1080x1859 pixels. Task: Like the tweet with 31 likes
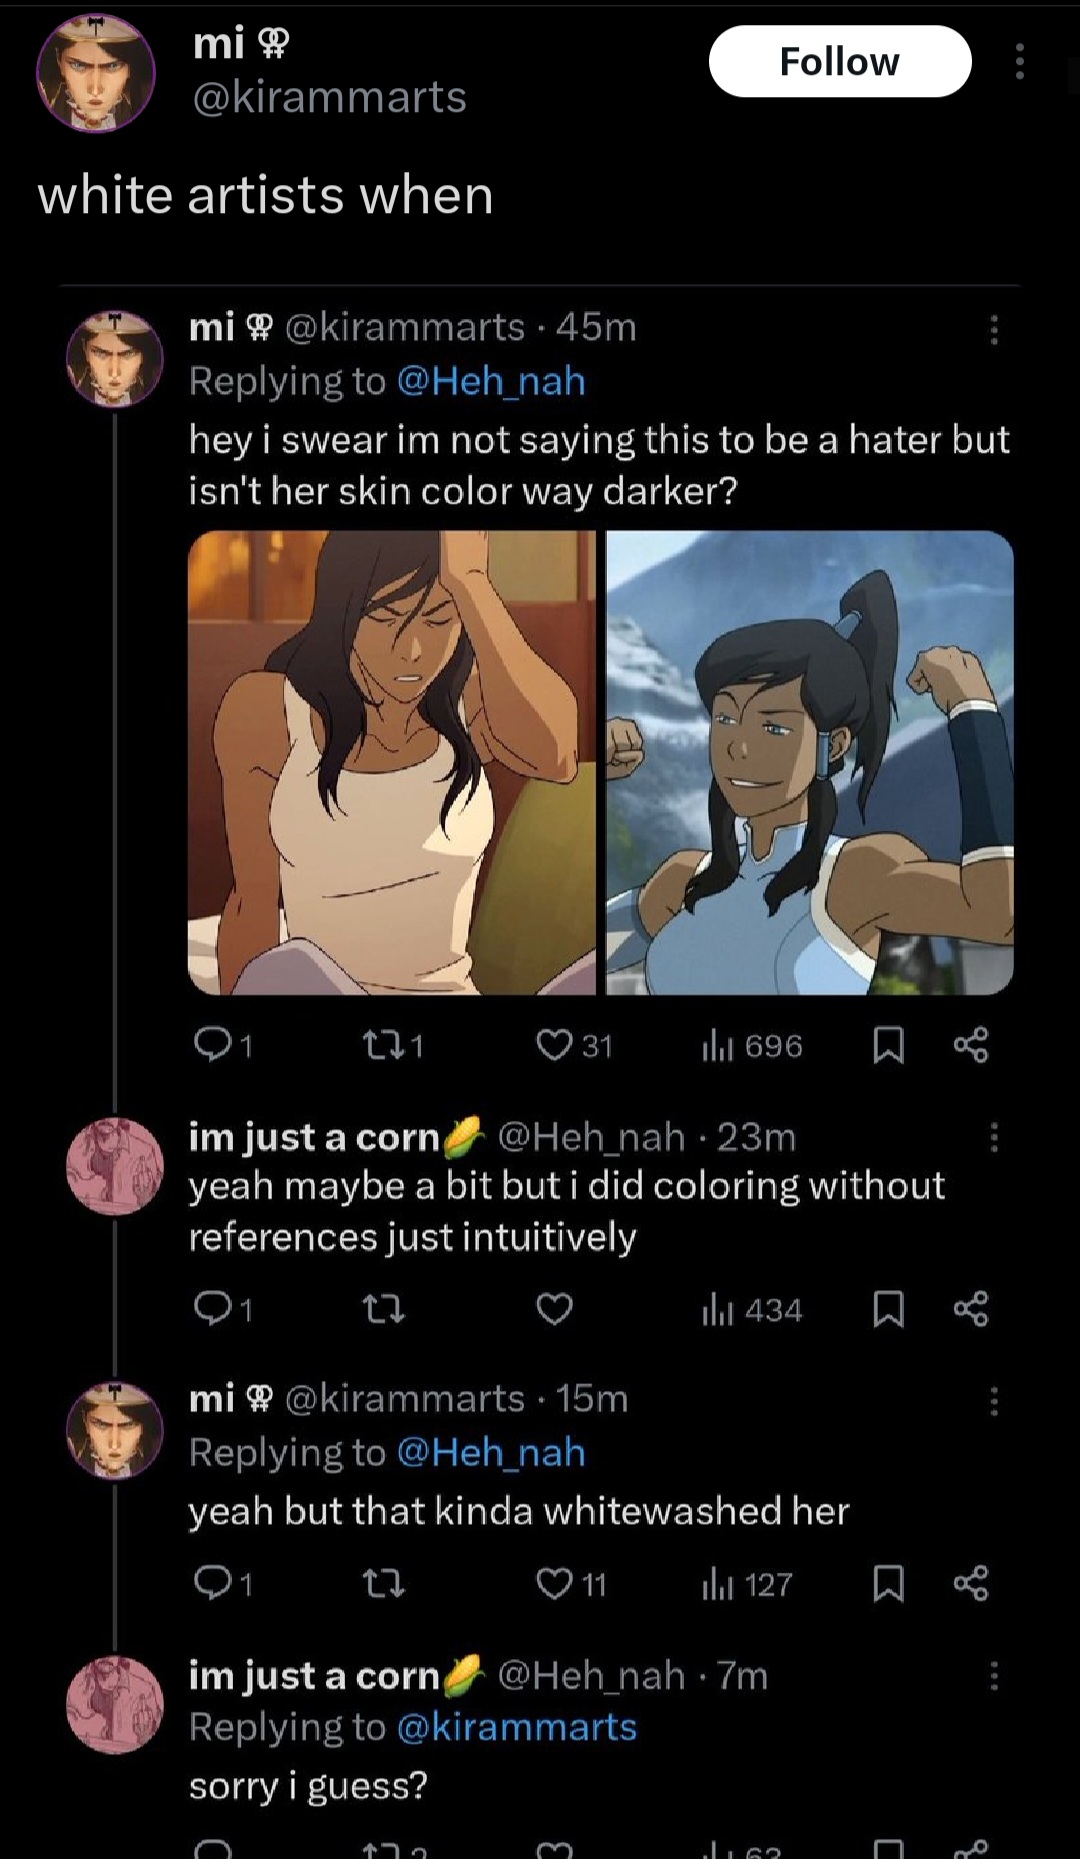553,1045
